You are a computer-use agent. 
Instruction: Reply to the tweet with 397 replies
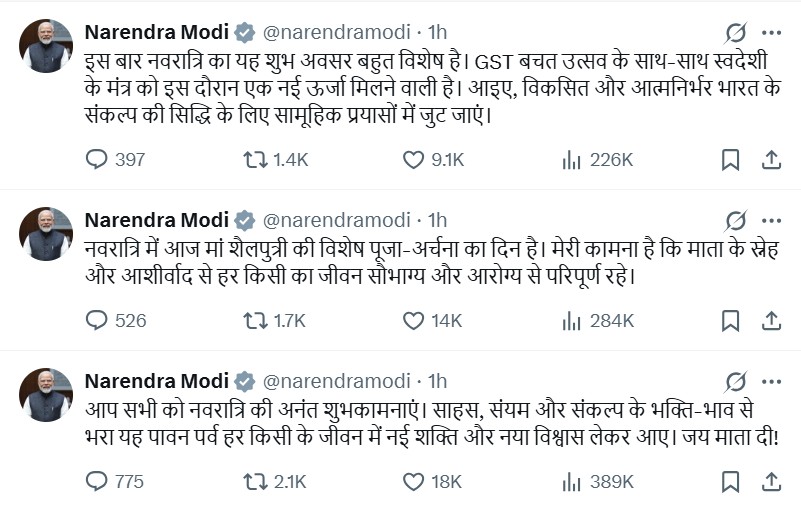[97, 159]
